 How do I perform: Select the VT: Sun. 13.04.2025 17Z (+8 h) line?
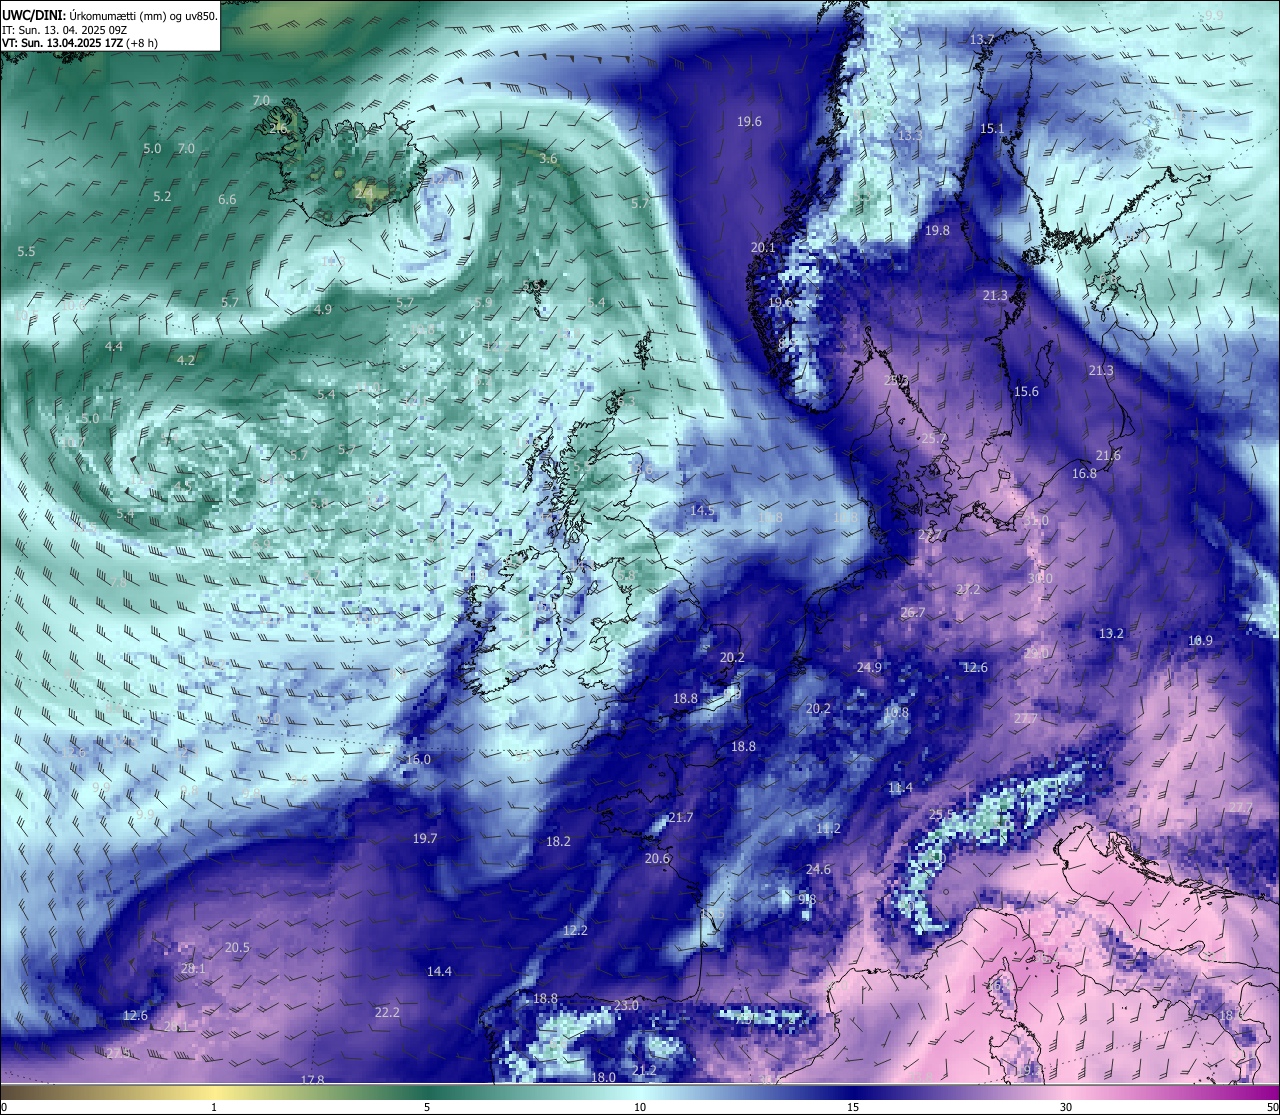[x=79, y=43]
